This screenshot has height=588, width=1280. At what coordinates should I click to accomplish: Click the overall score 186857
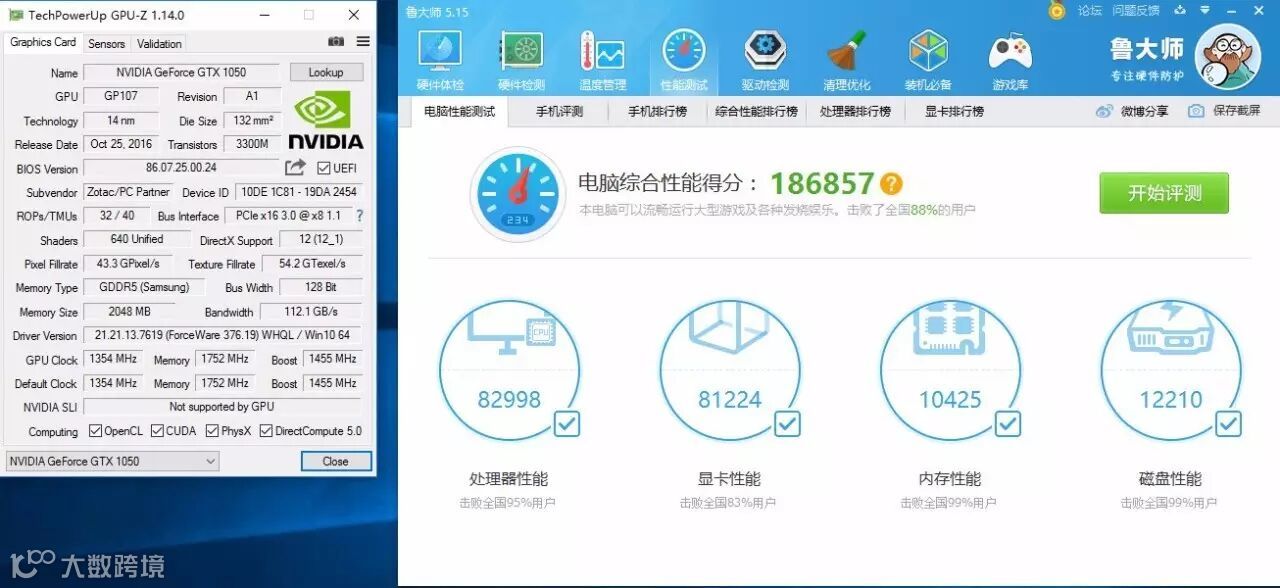(x=822, y=183)
